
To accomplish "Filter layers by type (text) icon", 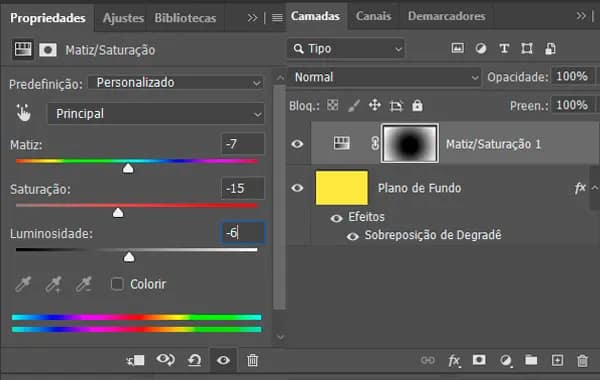I will coord(504,49).
